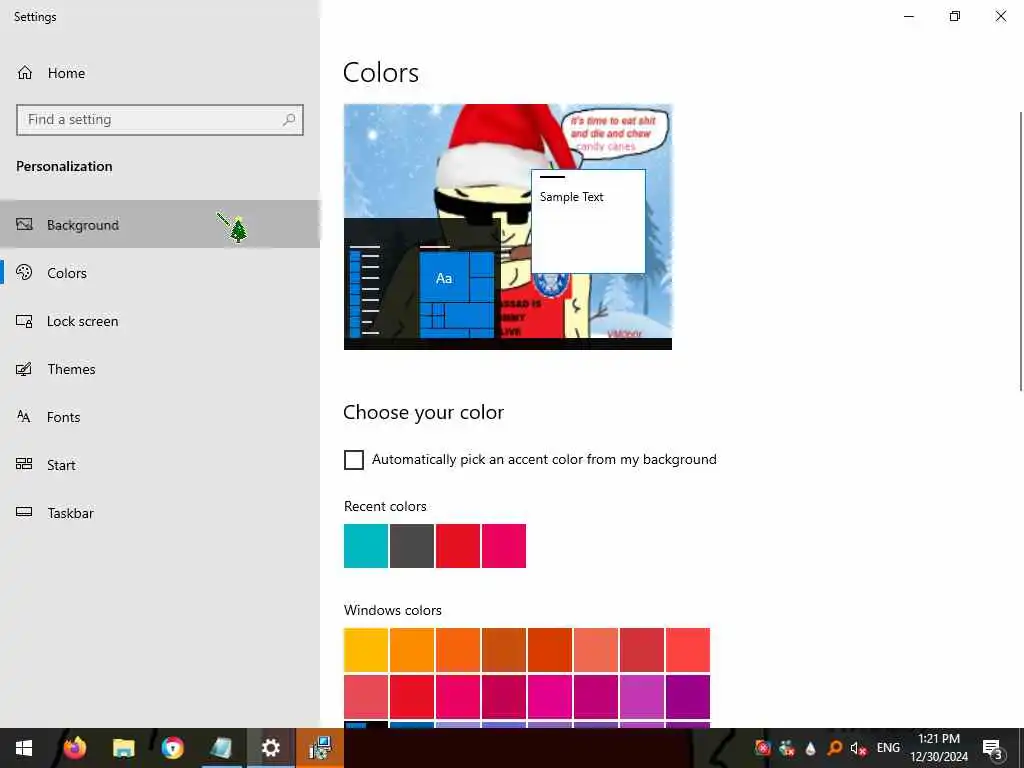The image size is (1024, 768).
Task: Choose the pale red start of second row
Action: (x=366, y=697)
